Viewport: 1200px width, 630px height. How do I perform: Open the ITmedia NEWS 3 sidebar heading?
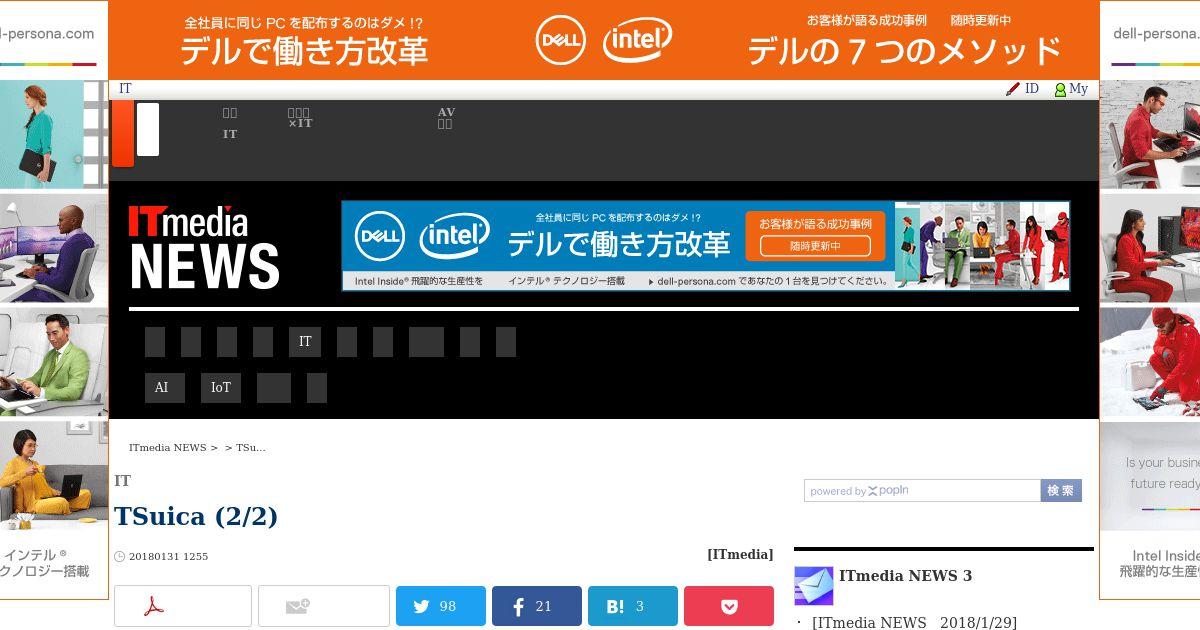pyautogui.click(x=905, y=576)
